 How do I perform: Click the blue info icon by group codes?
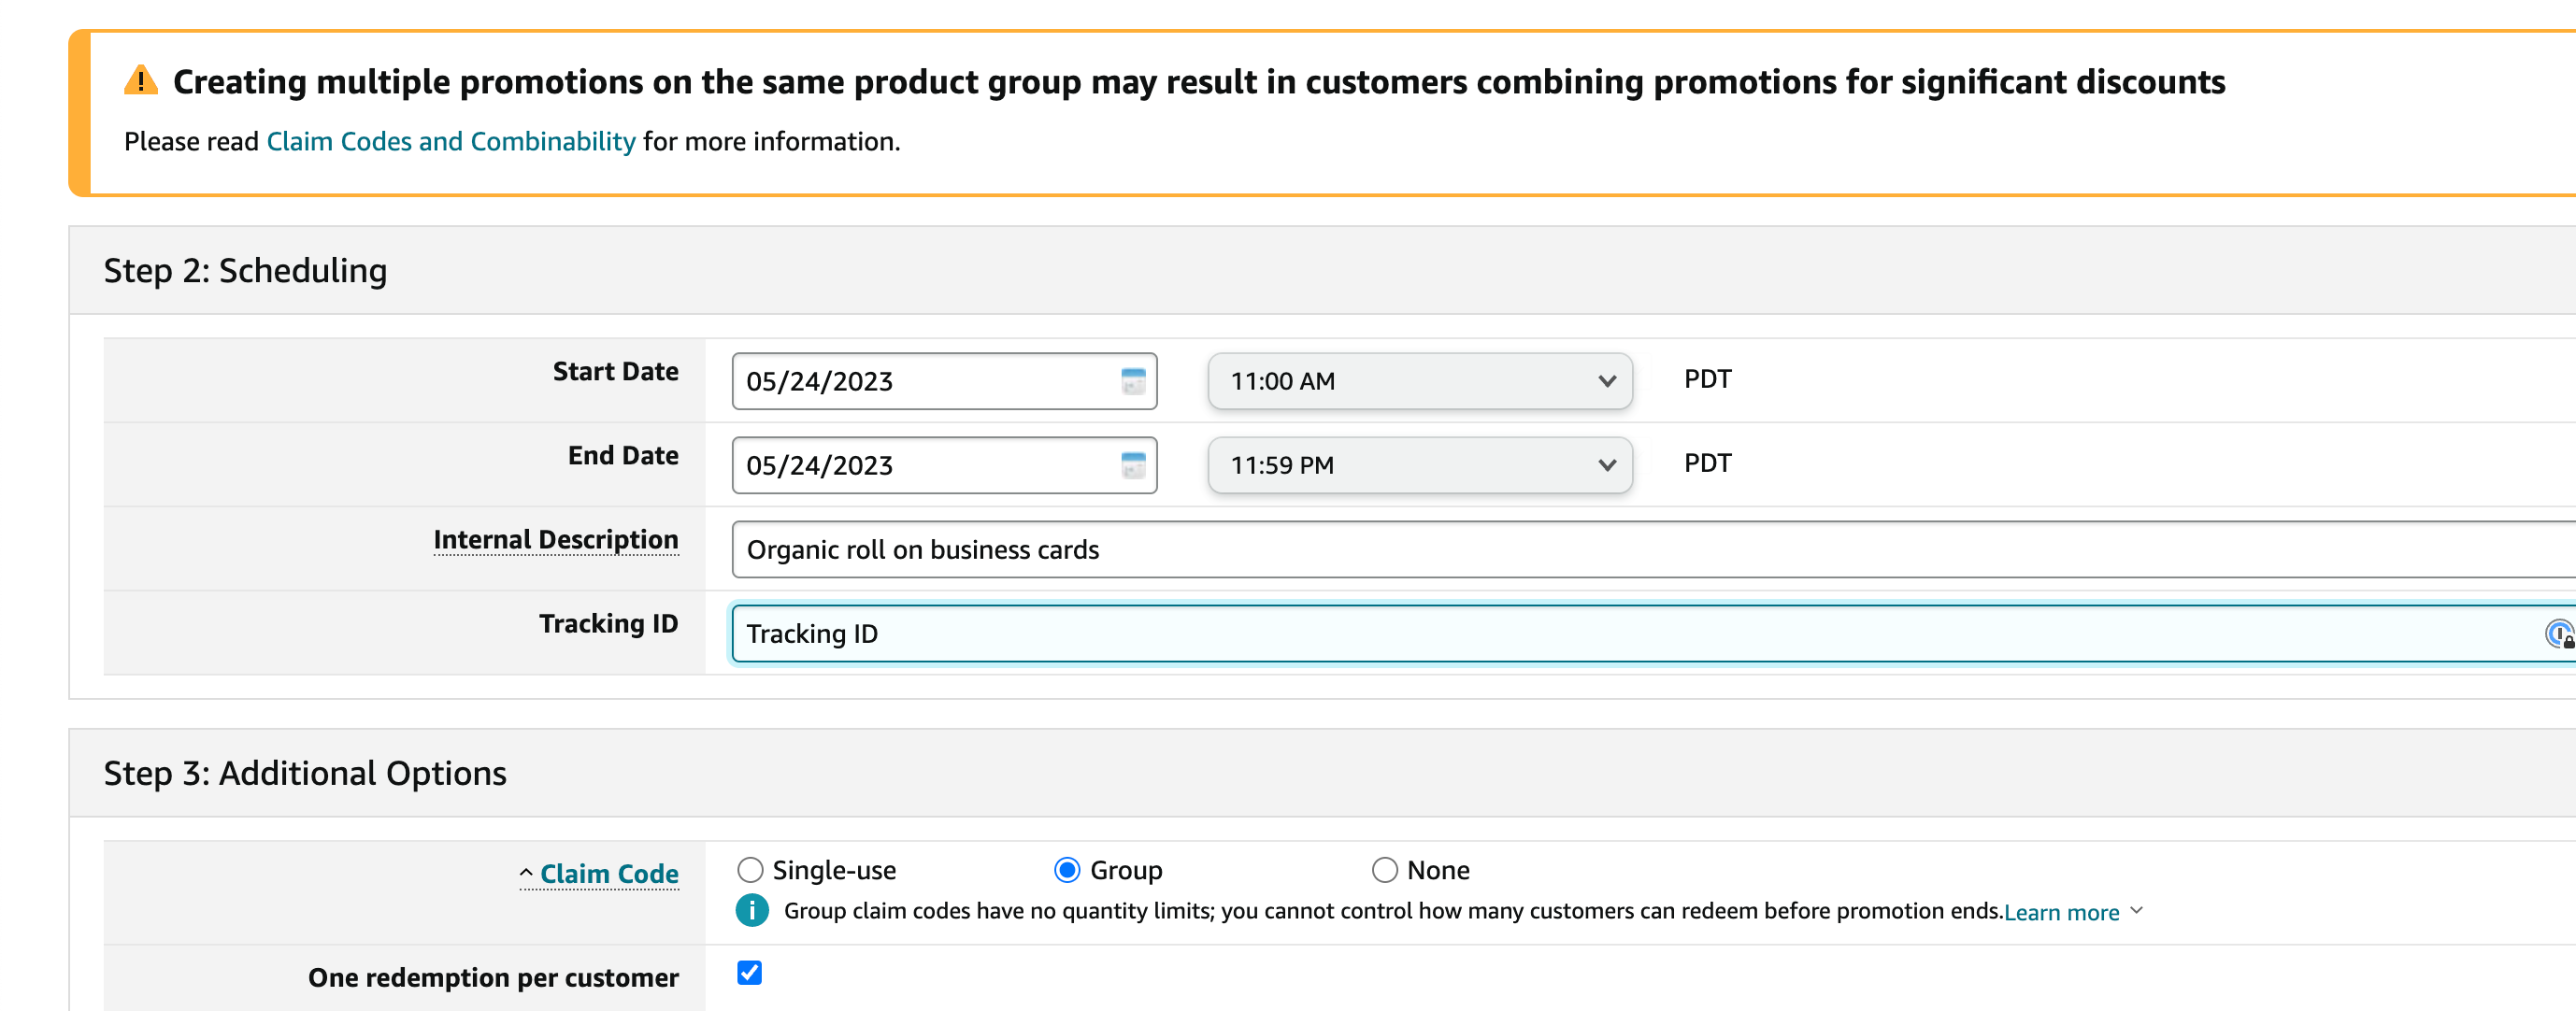pyautogui.click(x=752, y=910)
